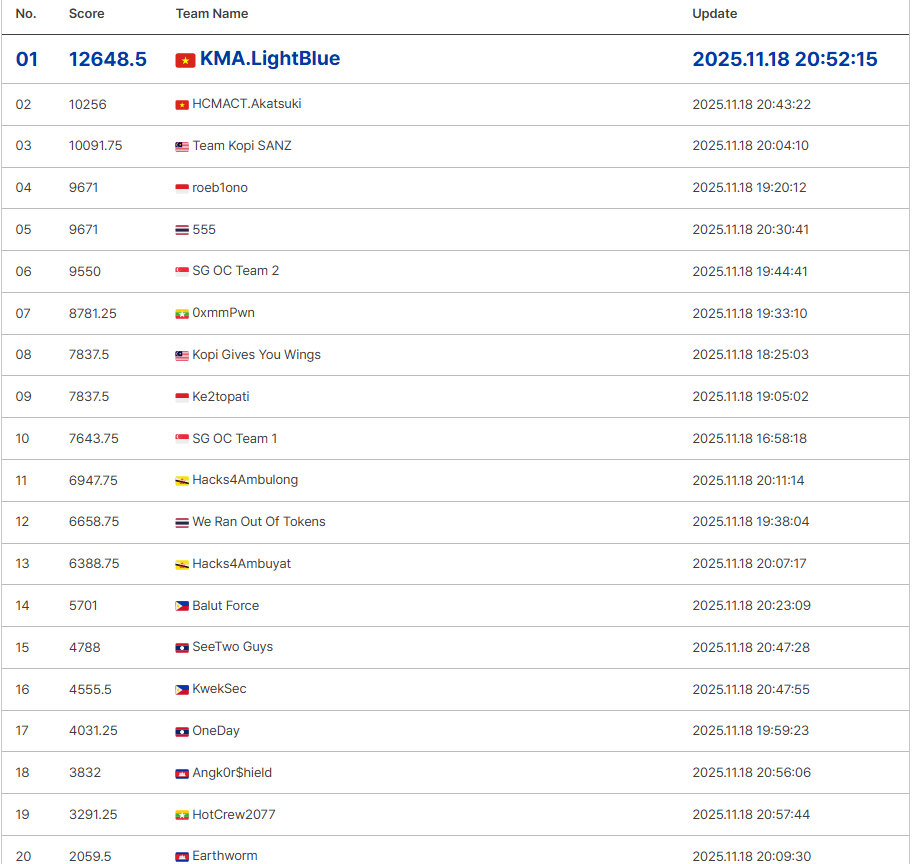Image resolution: width=915 pixels, height=864 pixels.
Task: Click the Cambodia flag beside Earthworm
Action: [x=182, y=856]
